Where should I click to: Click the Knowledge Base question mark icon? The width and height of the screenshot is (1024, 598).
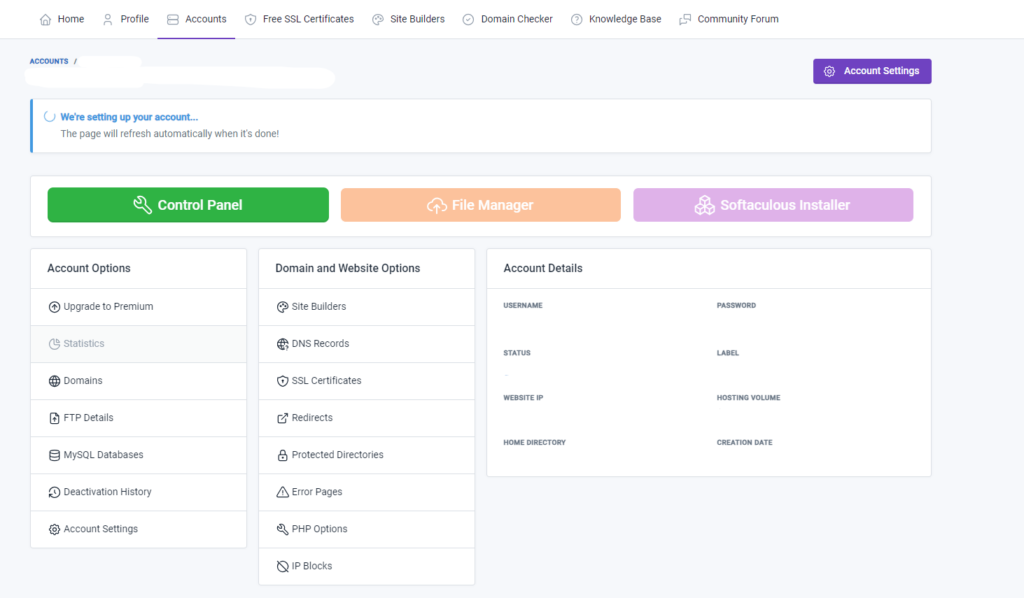pos(577,20)
